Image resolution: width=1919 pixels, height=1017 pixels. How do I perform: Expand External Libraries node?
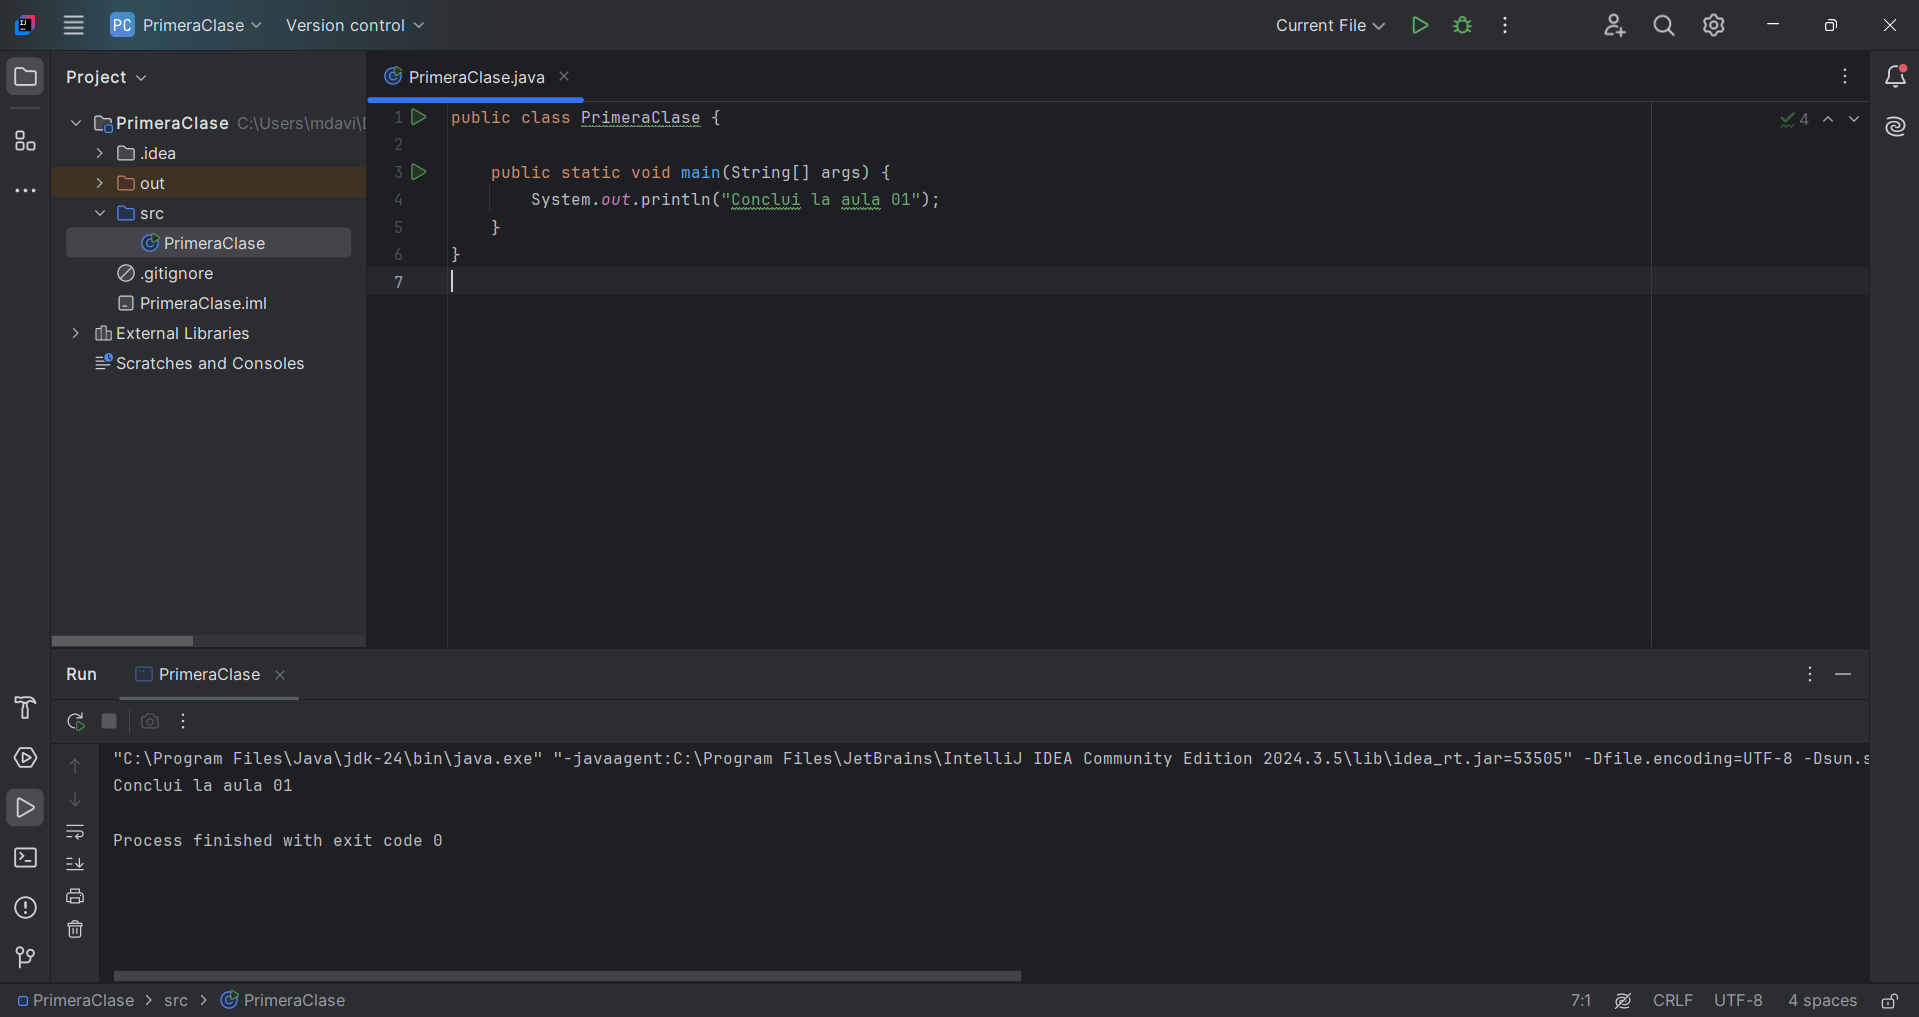76,333
